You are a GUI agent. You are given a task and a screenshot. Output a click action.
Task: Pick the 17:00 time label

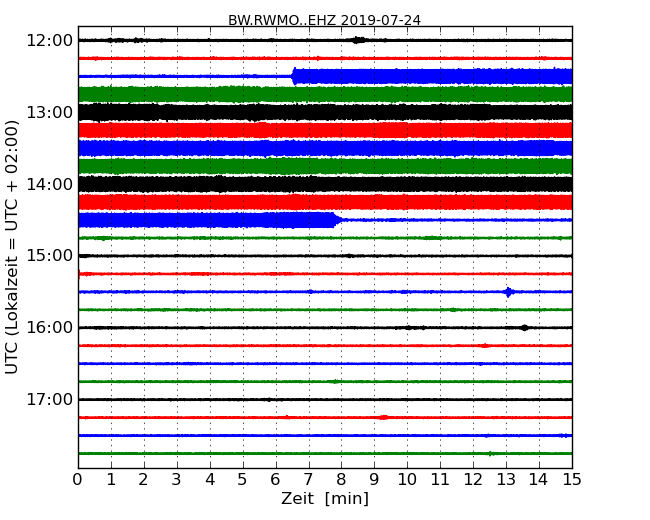click(49, 399)
